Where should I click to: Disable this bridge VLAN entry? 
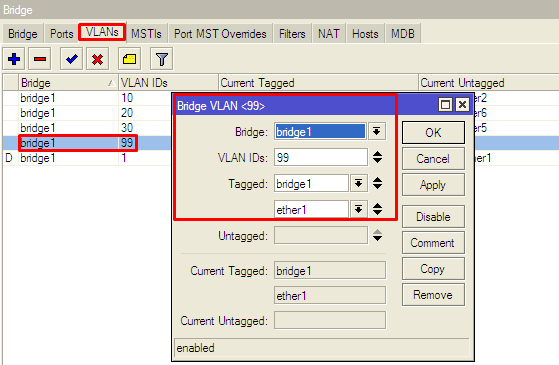pyautogui.click(x=434, y=217)
